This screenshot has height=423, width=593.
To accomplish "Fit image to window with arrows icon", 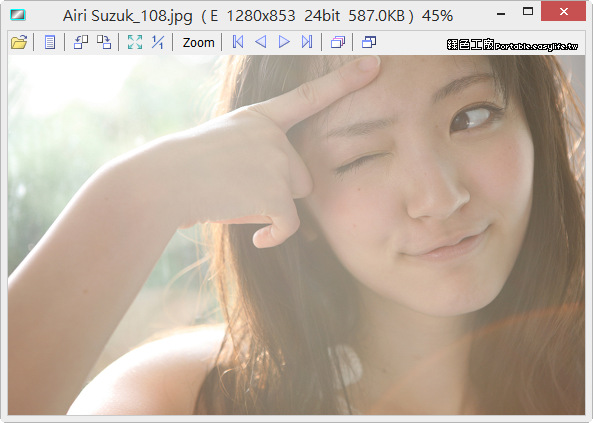I will point(135,42).
